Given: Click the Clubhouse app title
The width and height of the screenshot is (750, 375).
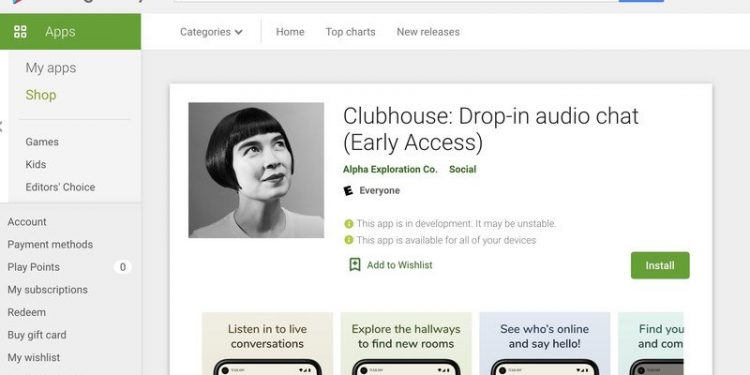Looking at the screenshot, I should [x=491, y=129].
